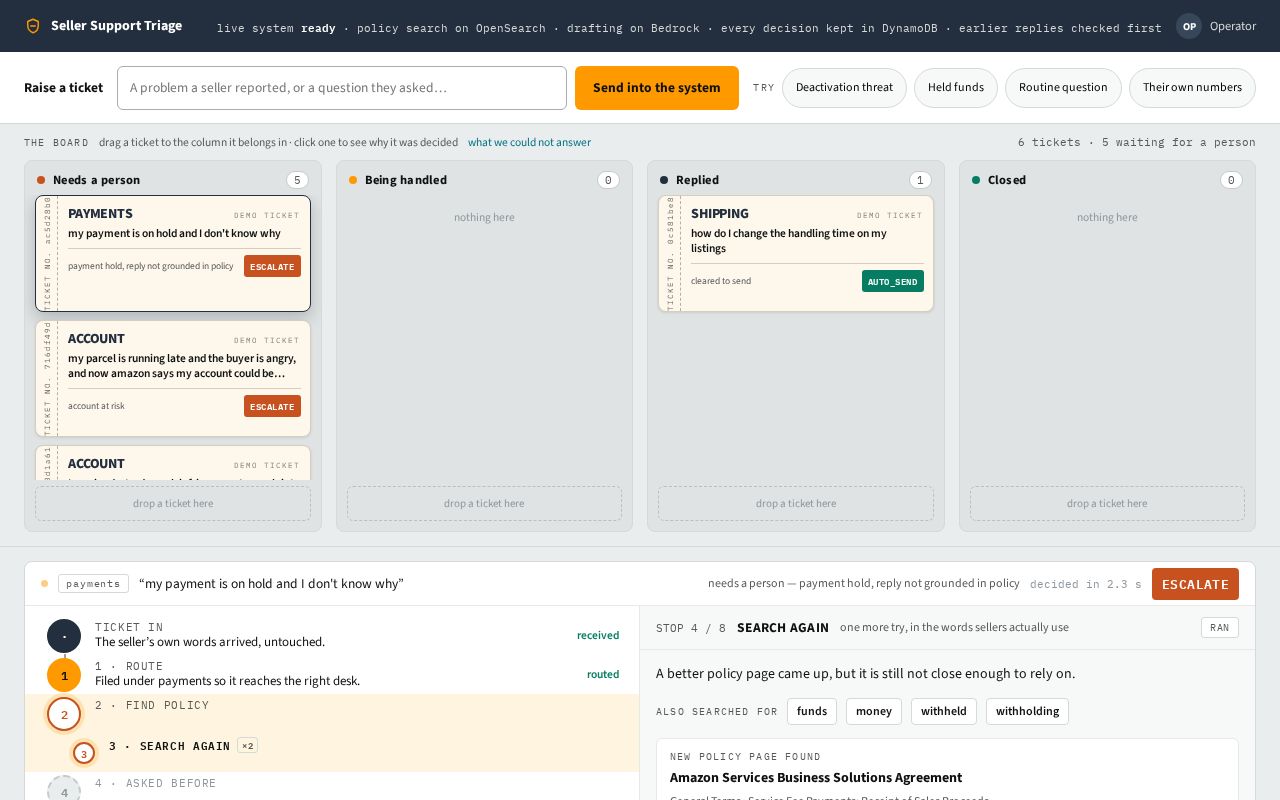
Task: Select the PAYMENTS ticket about payment on hold
Action: click(173, 254)
